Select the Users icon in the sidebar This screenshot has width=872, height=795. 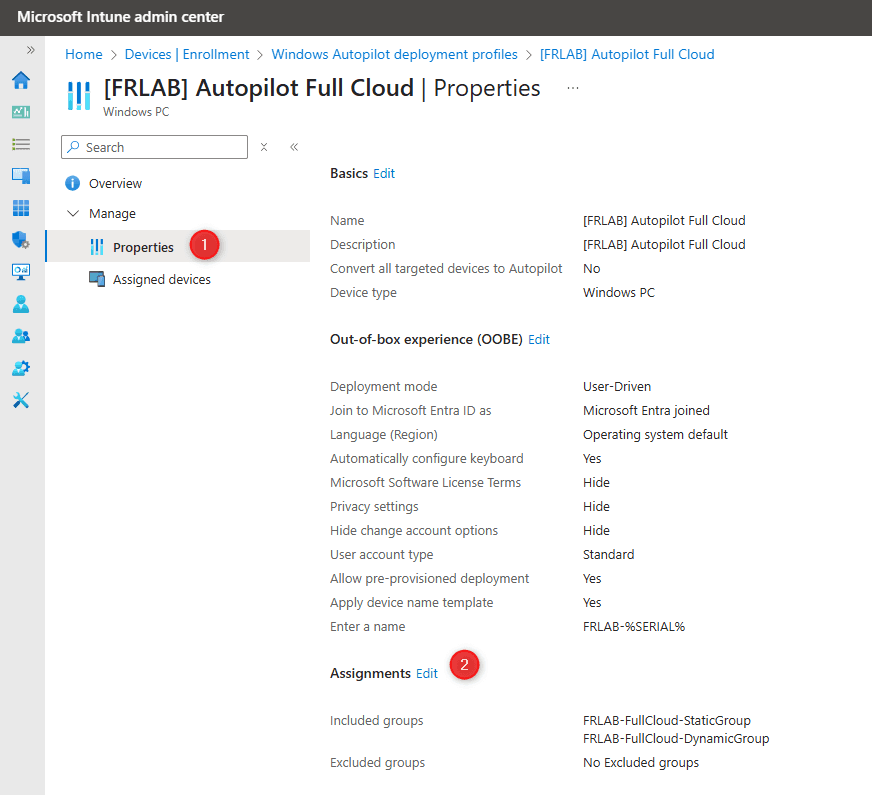21,304
